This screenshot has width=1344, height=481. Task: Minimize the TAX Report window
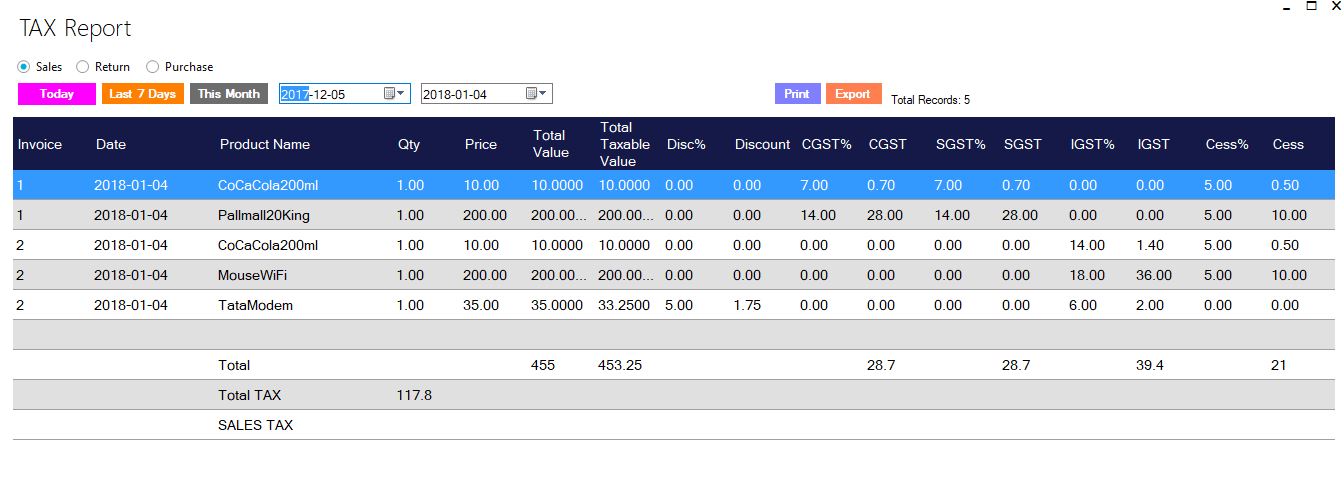pos(1285,8)
